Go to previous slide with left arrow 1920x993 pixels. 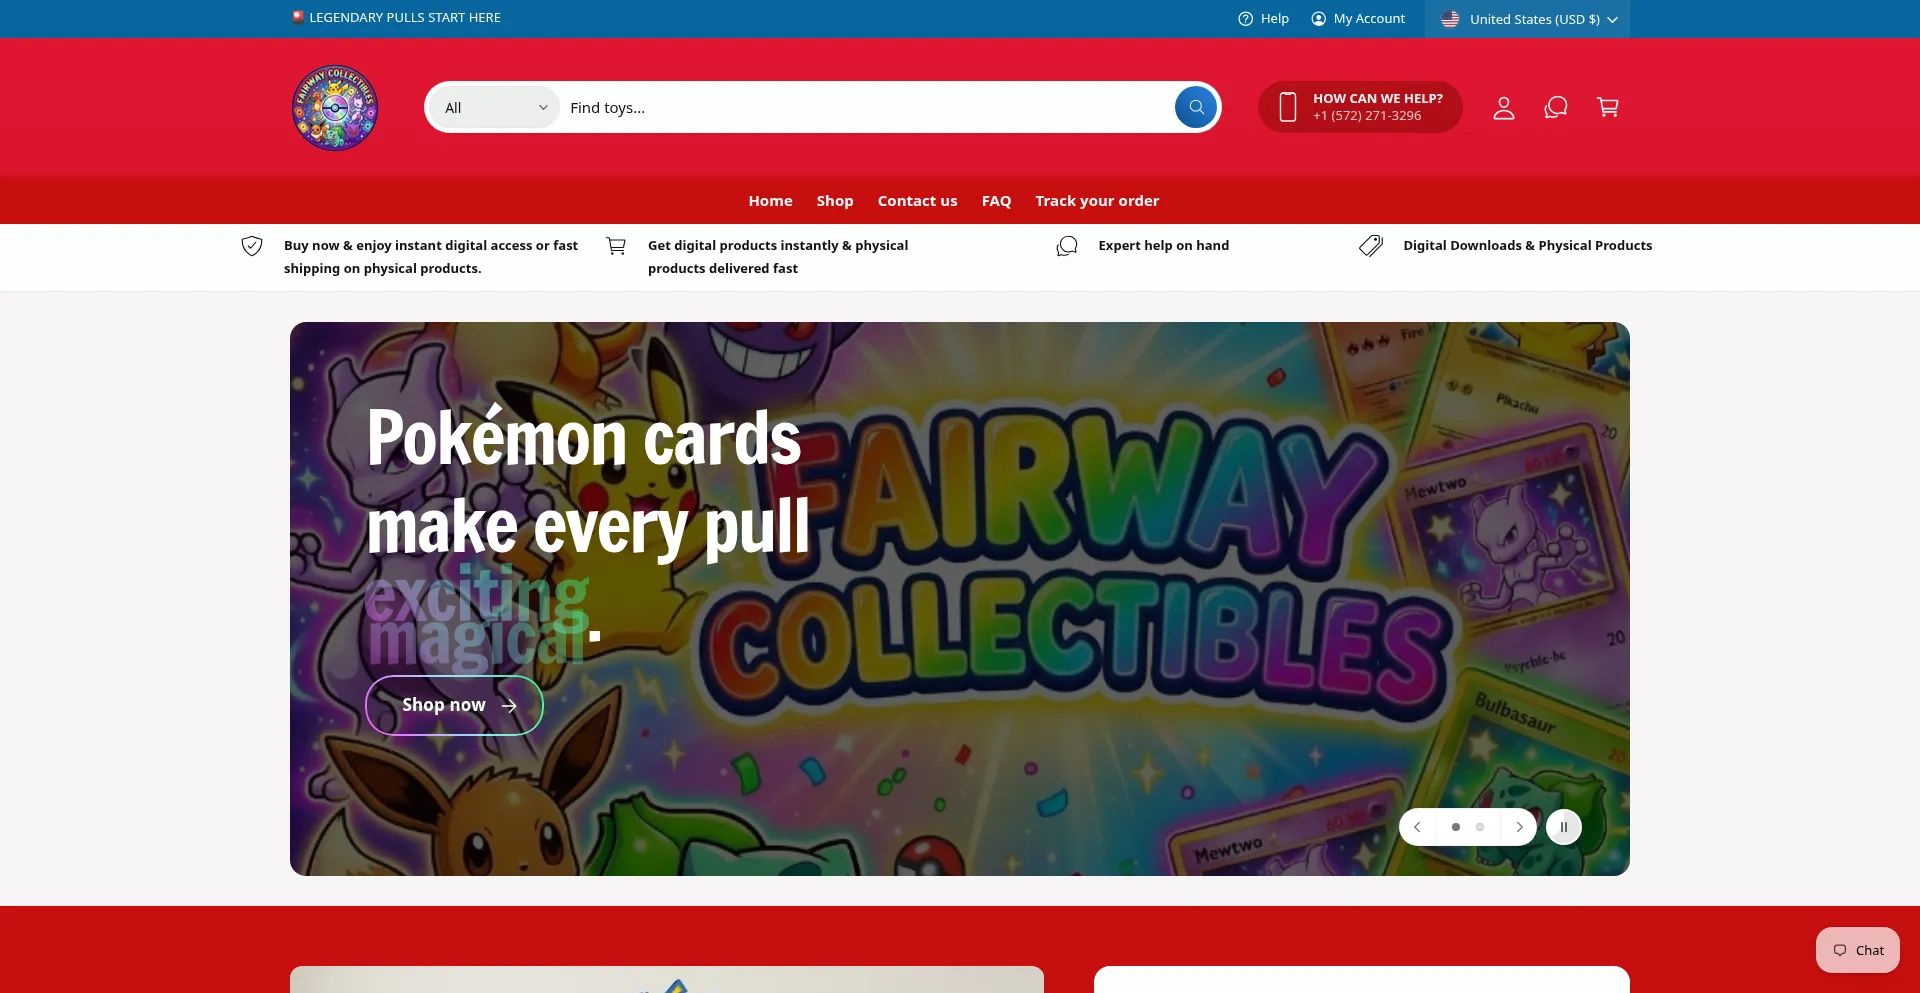[x=1417, y=827]
